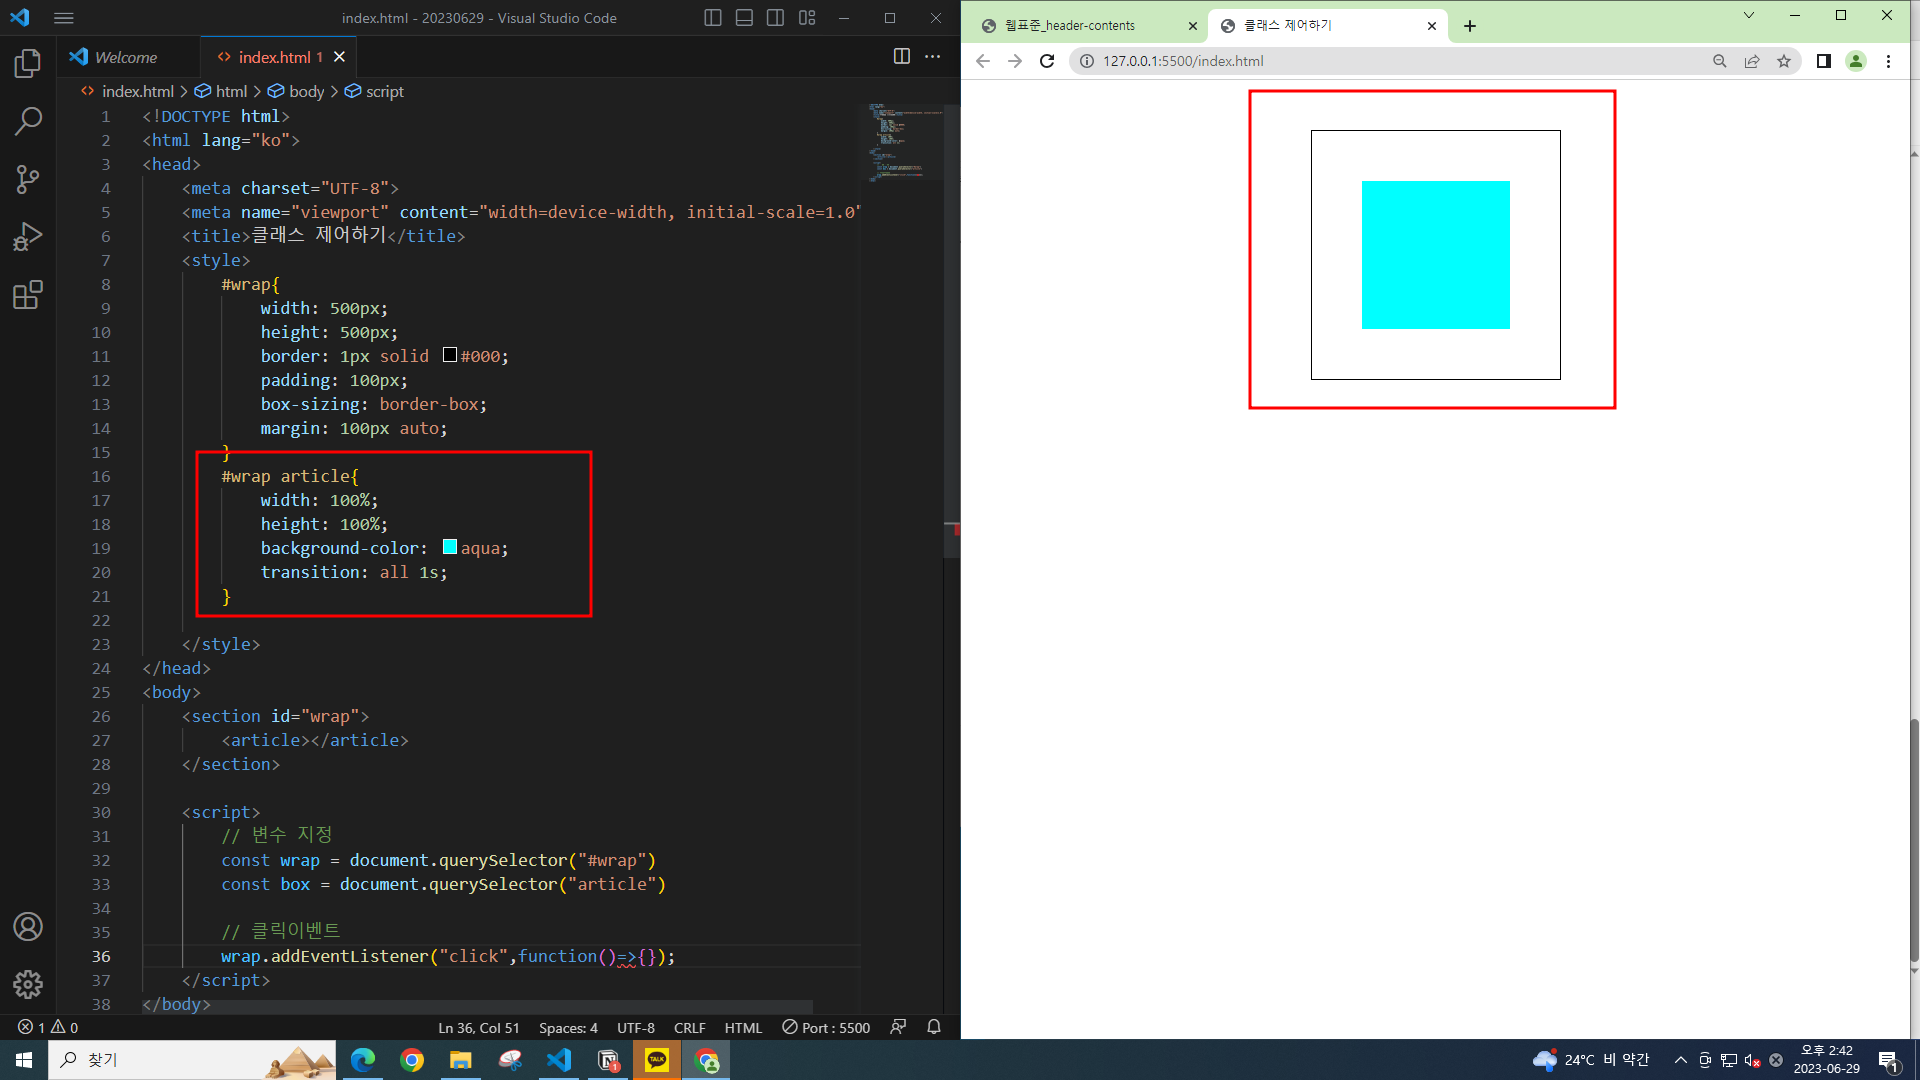
Task: Open the Extensions view
Action: (x=28, y=295)
